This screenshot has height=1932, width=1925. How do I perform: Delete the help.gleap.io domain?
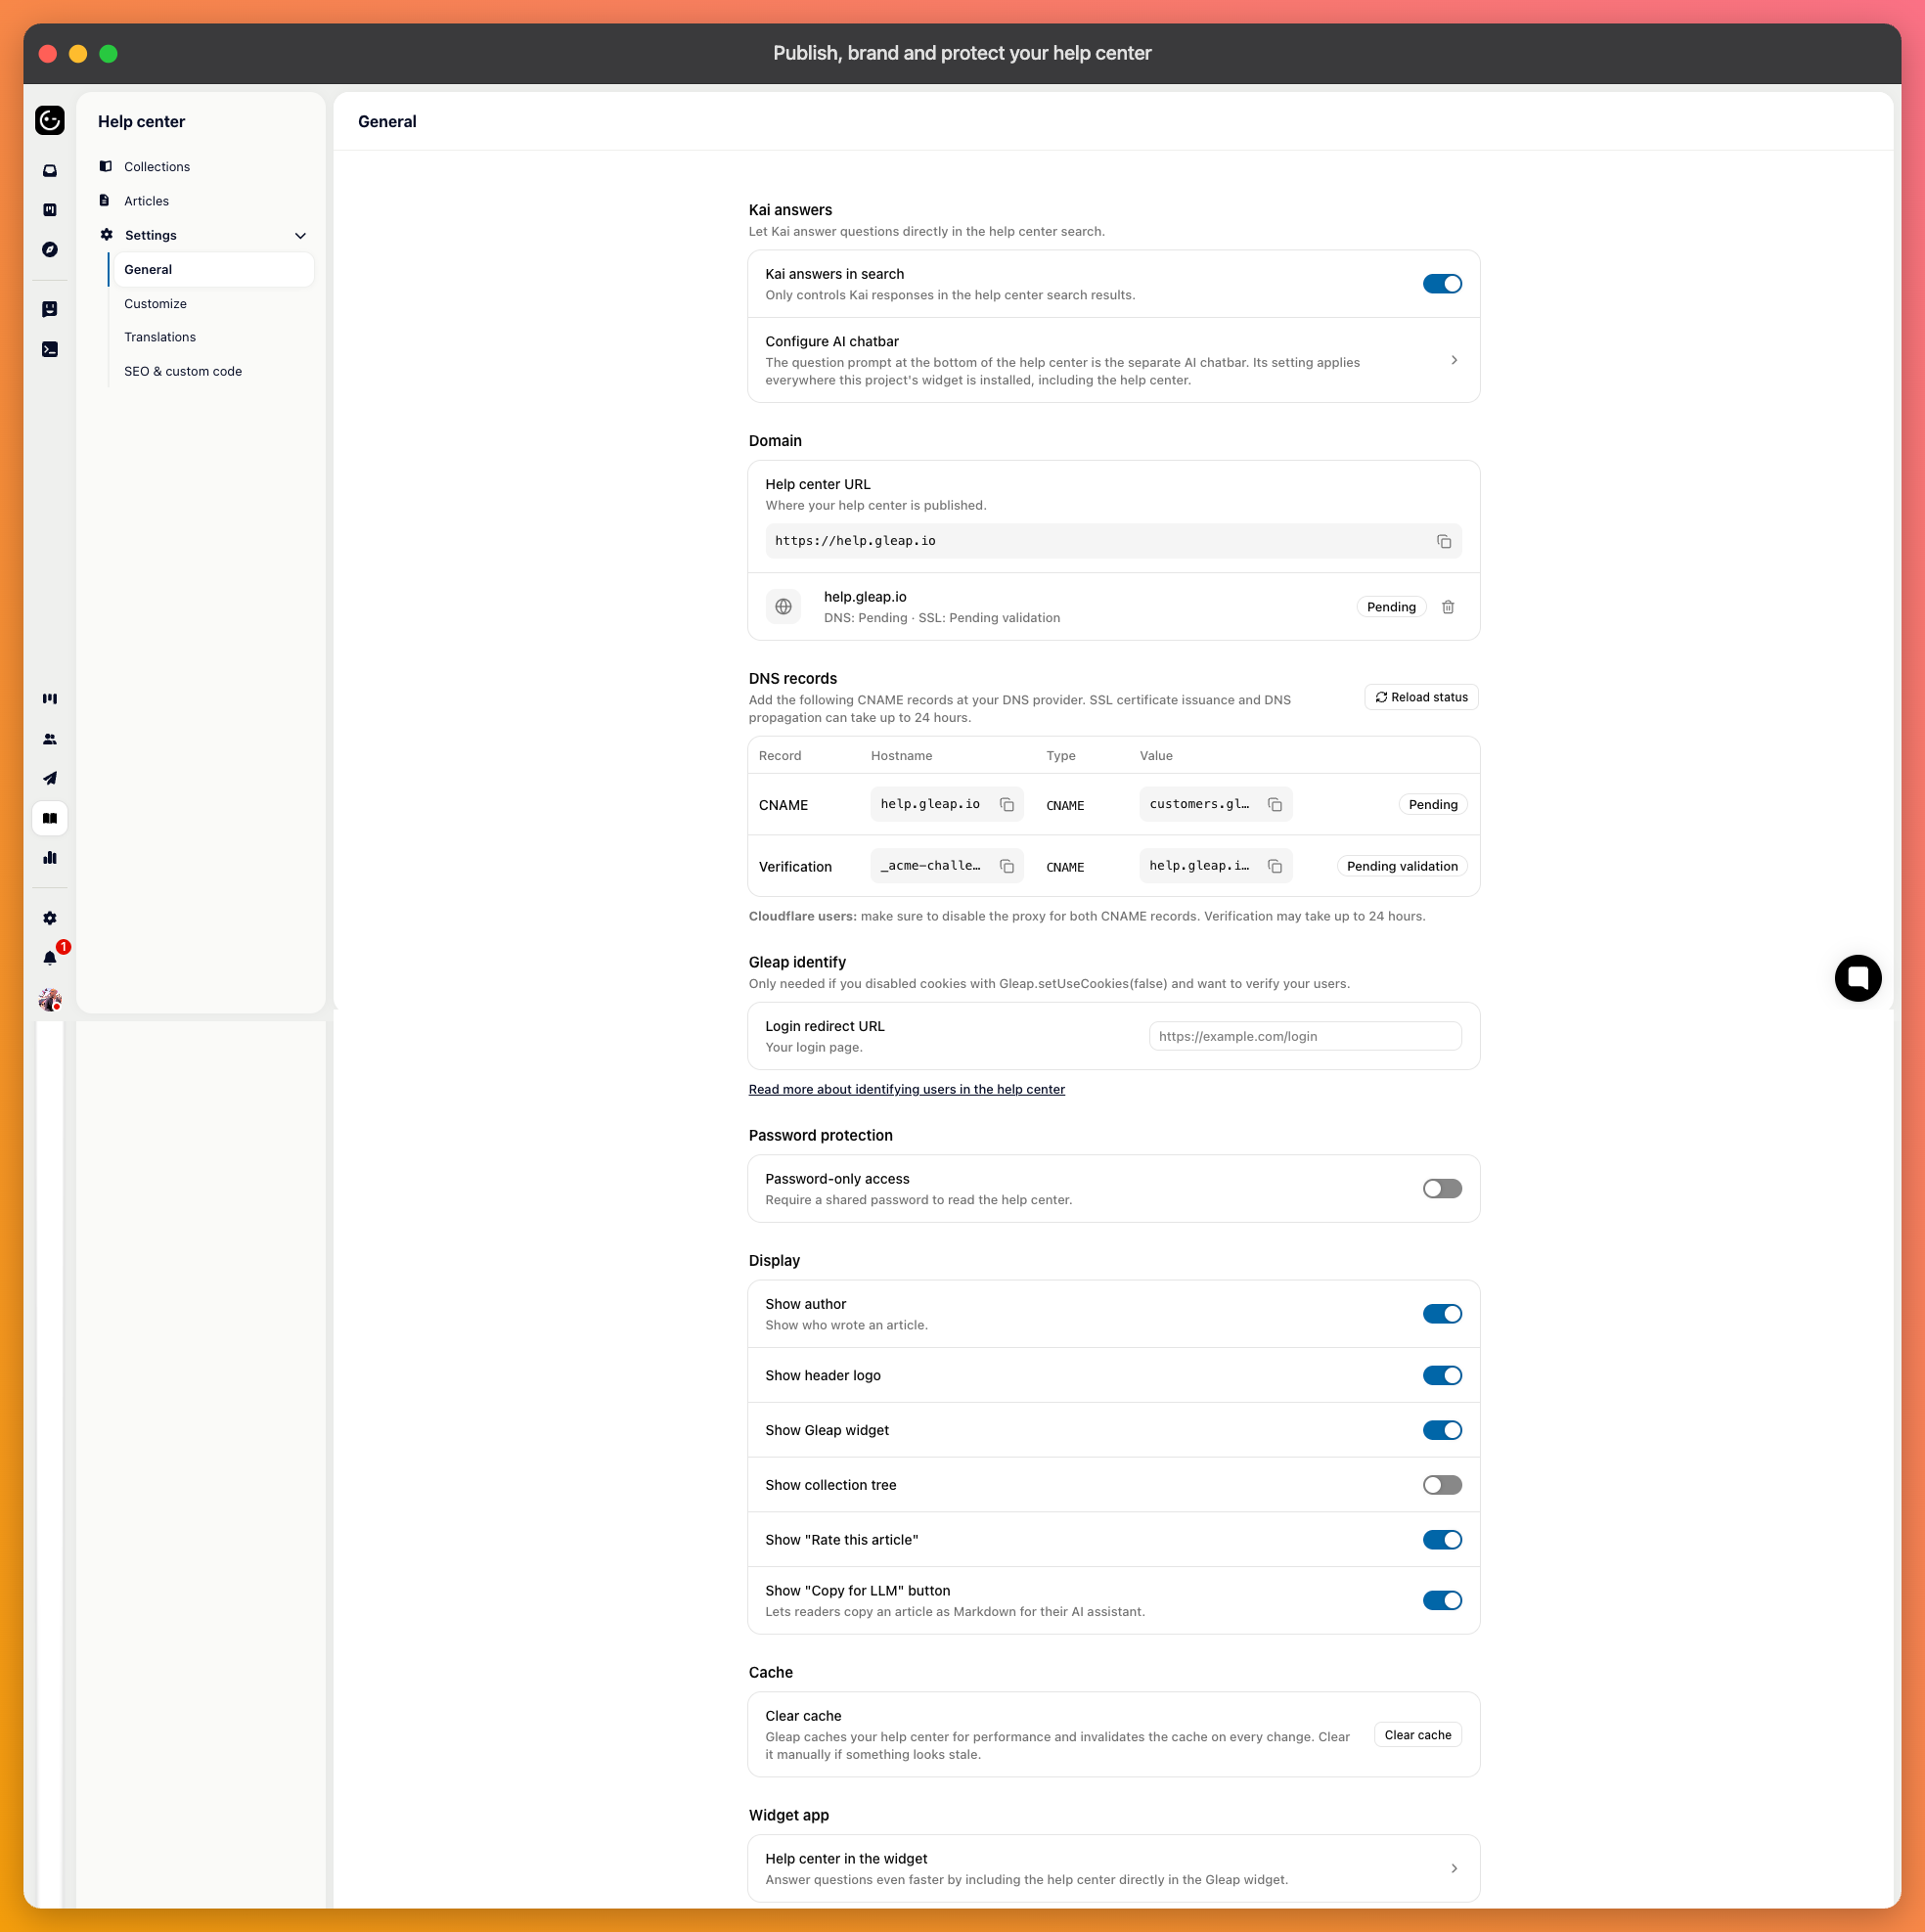pos(1448,607)
